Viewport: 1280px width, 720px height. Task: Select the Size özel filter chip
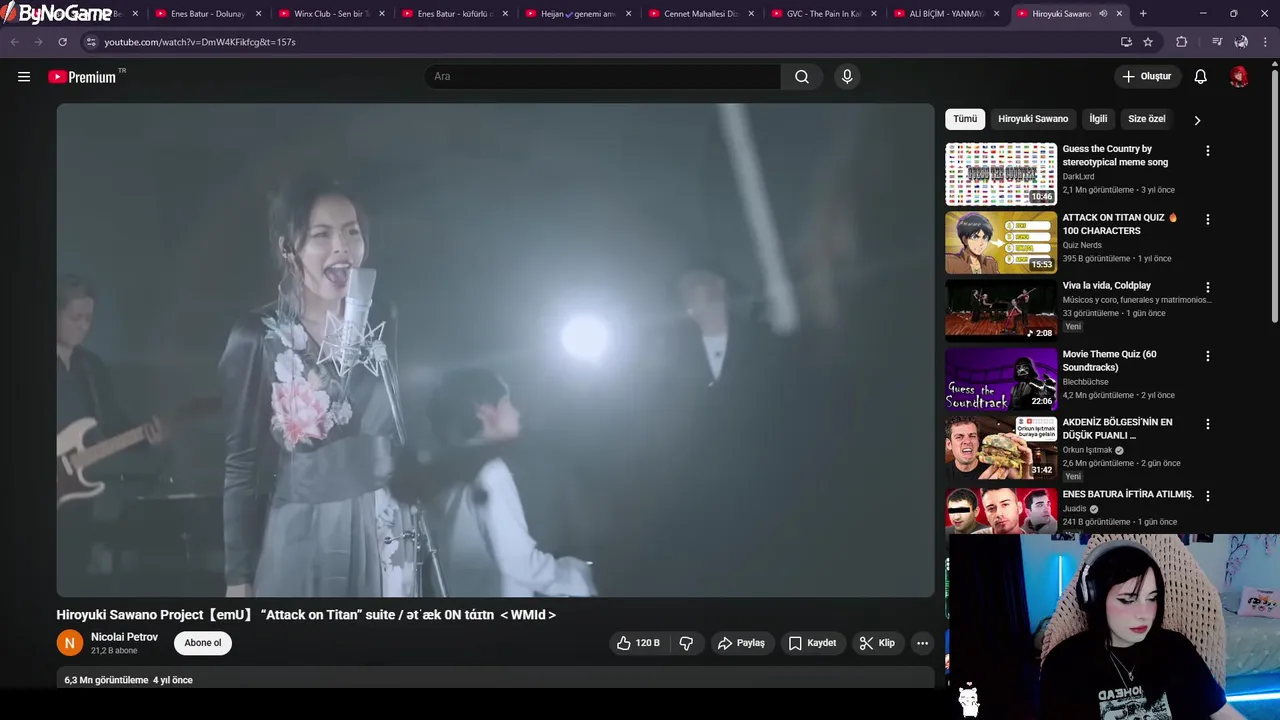point(1147,119)
